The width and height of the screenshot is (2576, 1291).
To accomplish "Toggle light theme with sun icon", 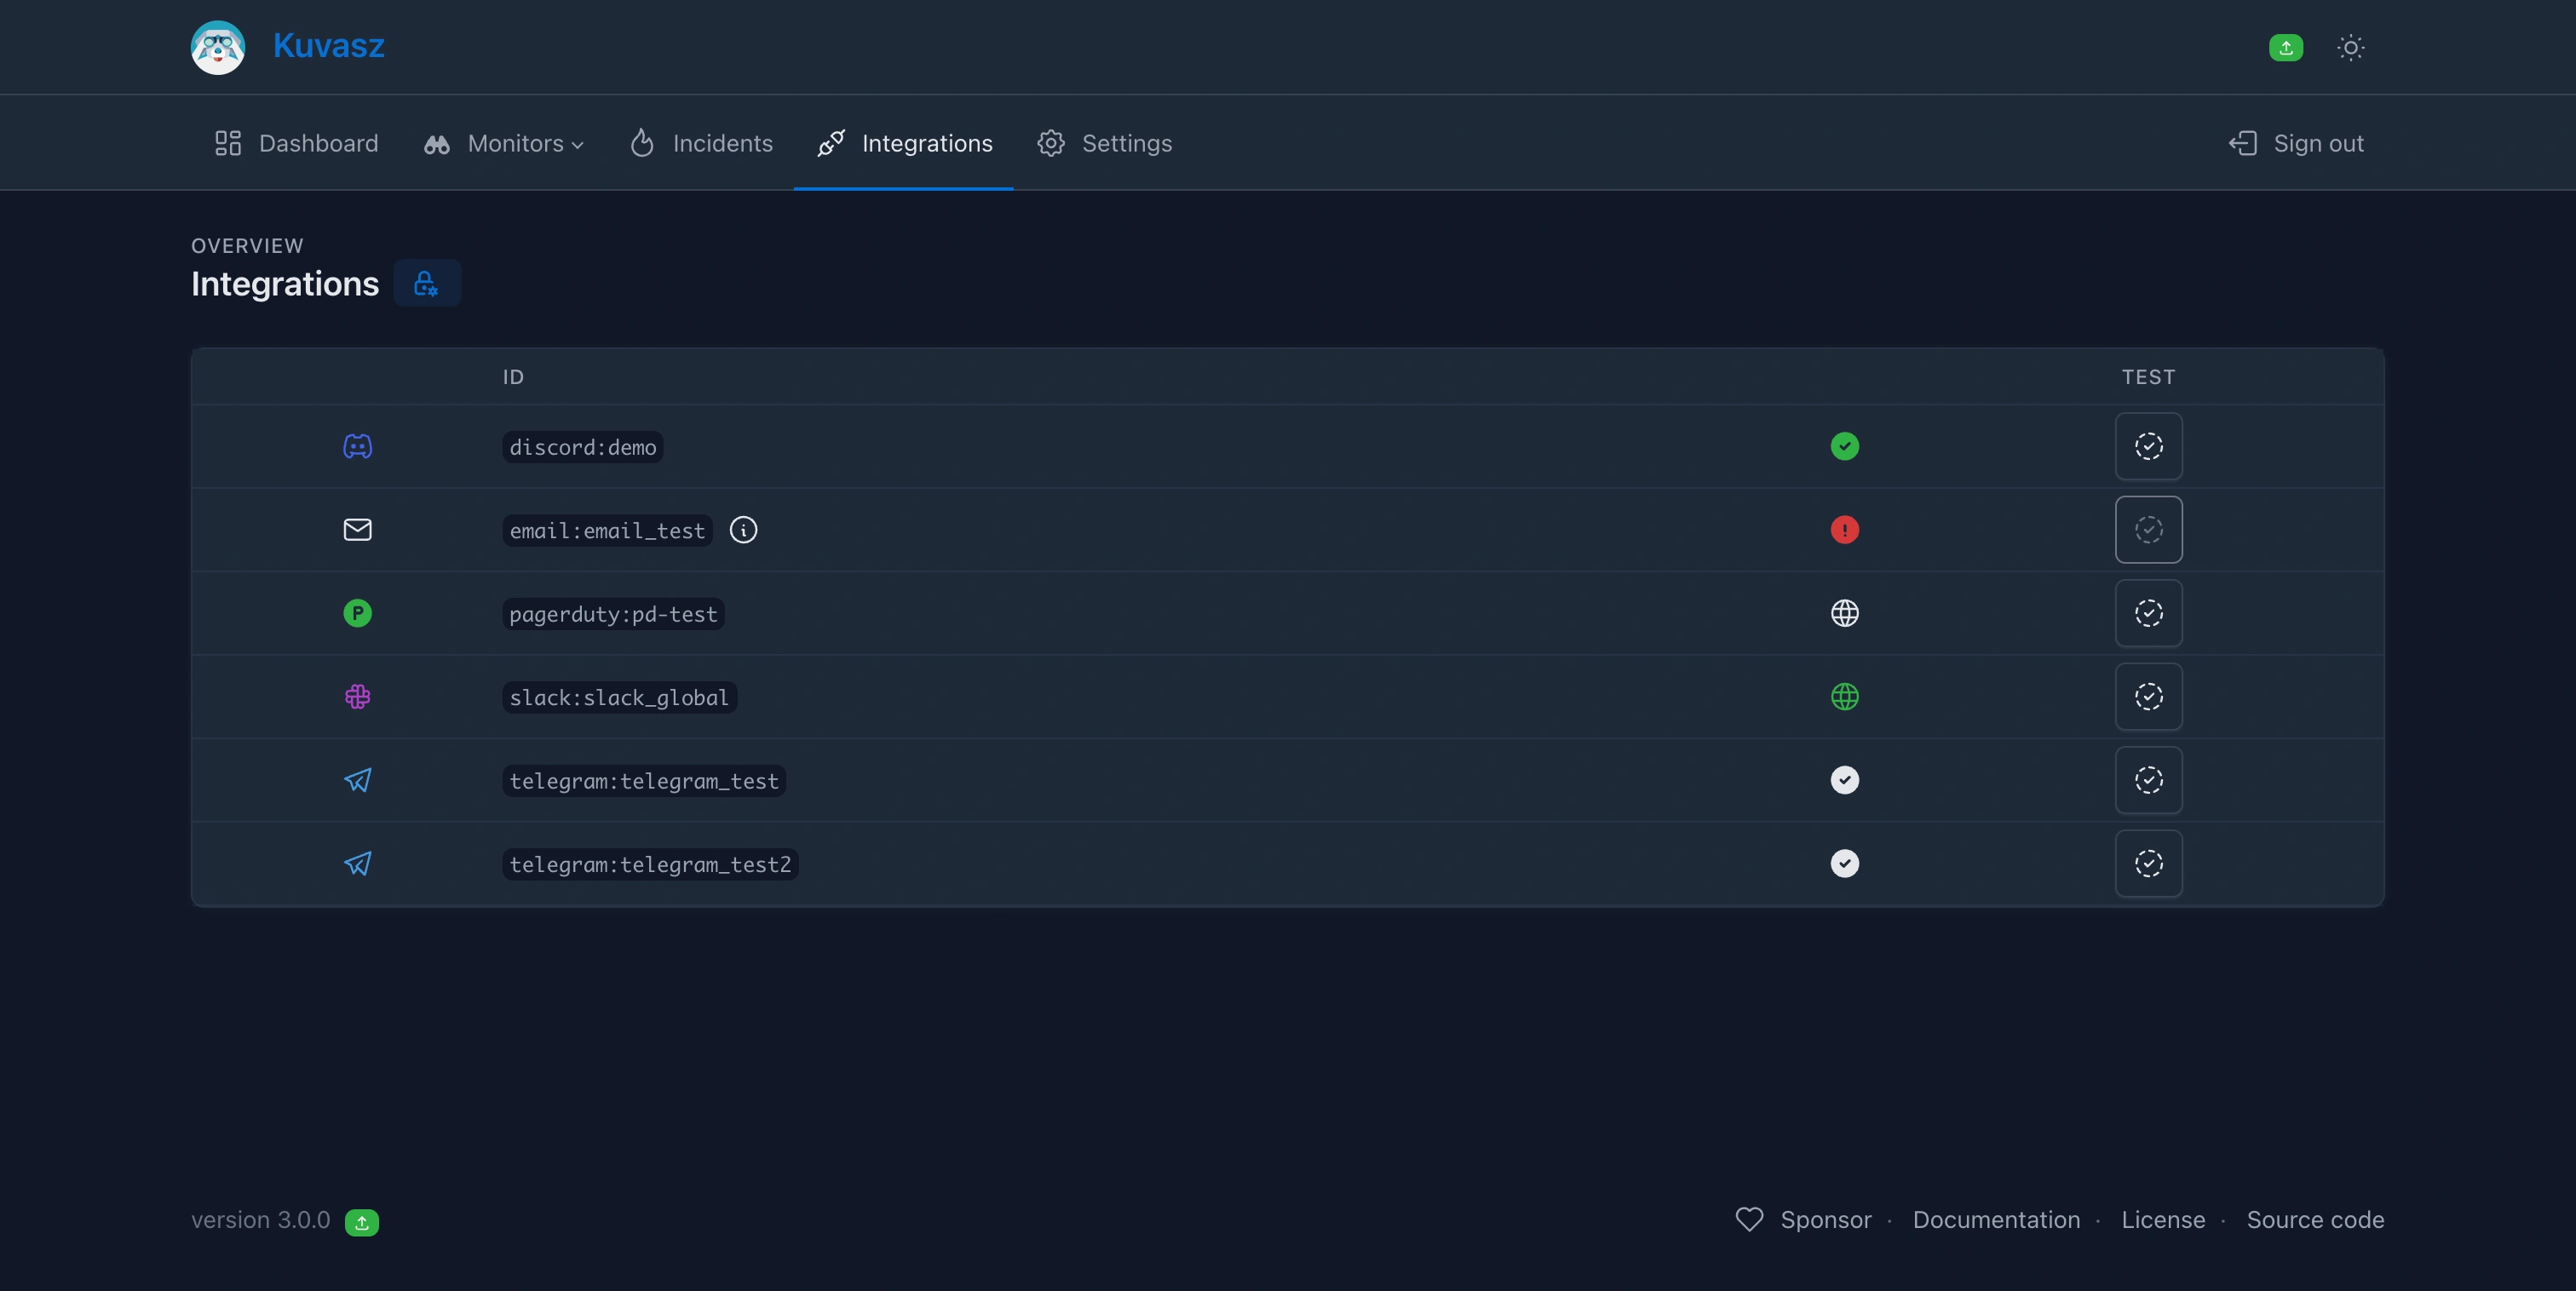I will click(x=2350, y=47).
